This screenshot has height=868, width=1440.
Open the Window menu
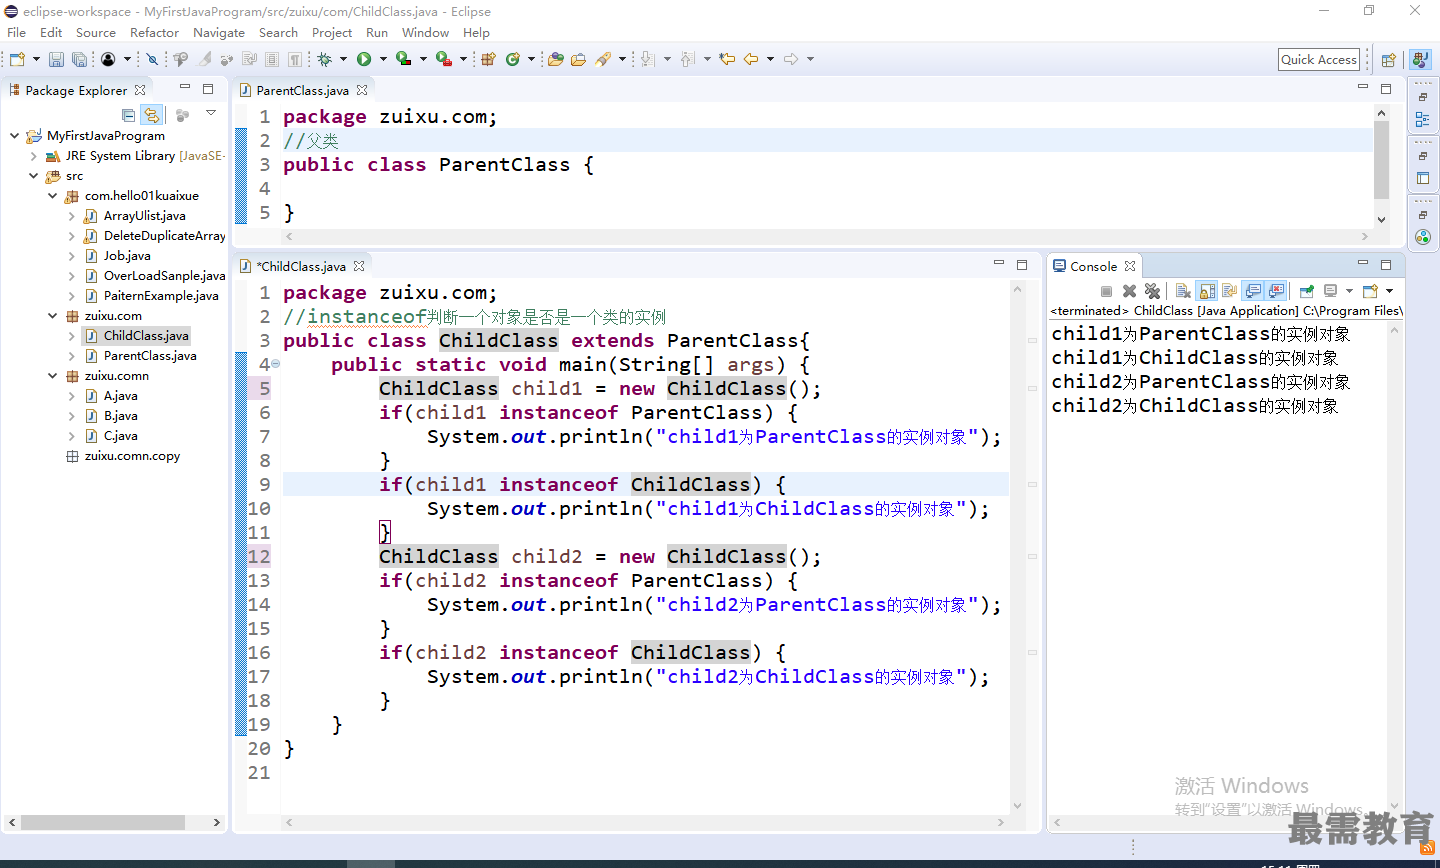pos(426,32)
